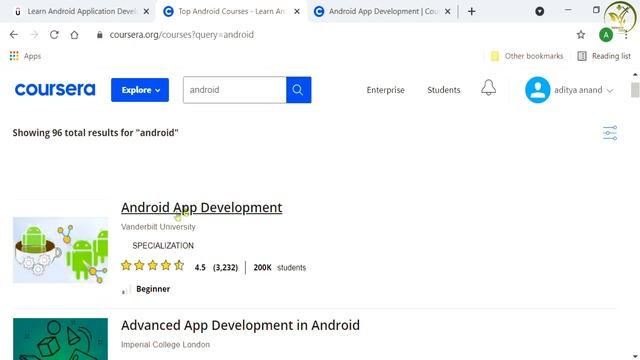The image size is (640, 360).
Task: Open Reading list
Action: coord(604,56)
